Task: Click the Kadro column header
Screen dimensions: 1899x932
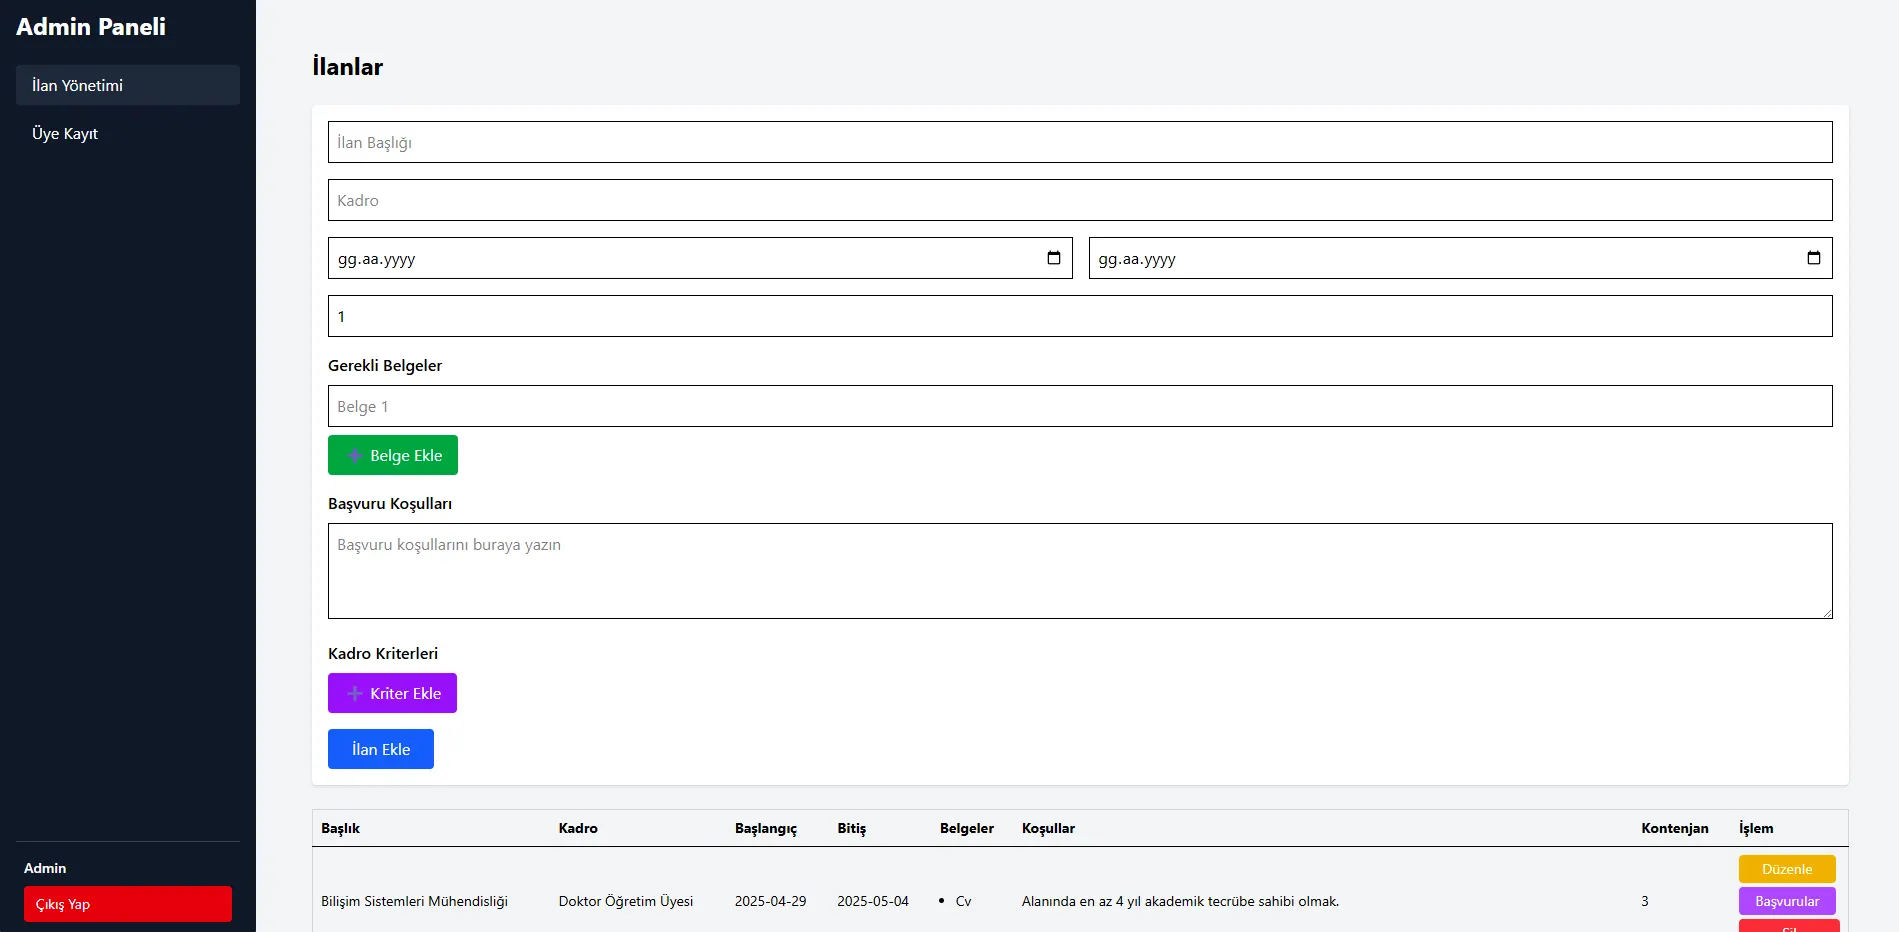Action: 578,828
